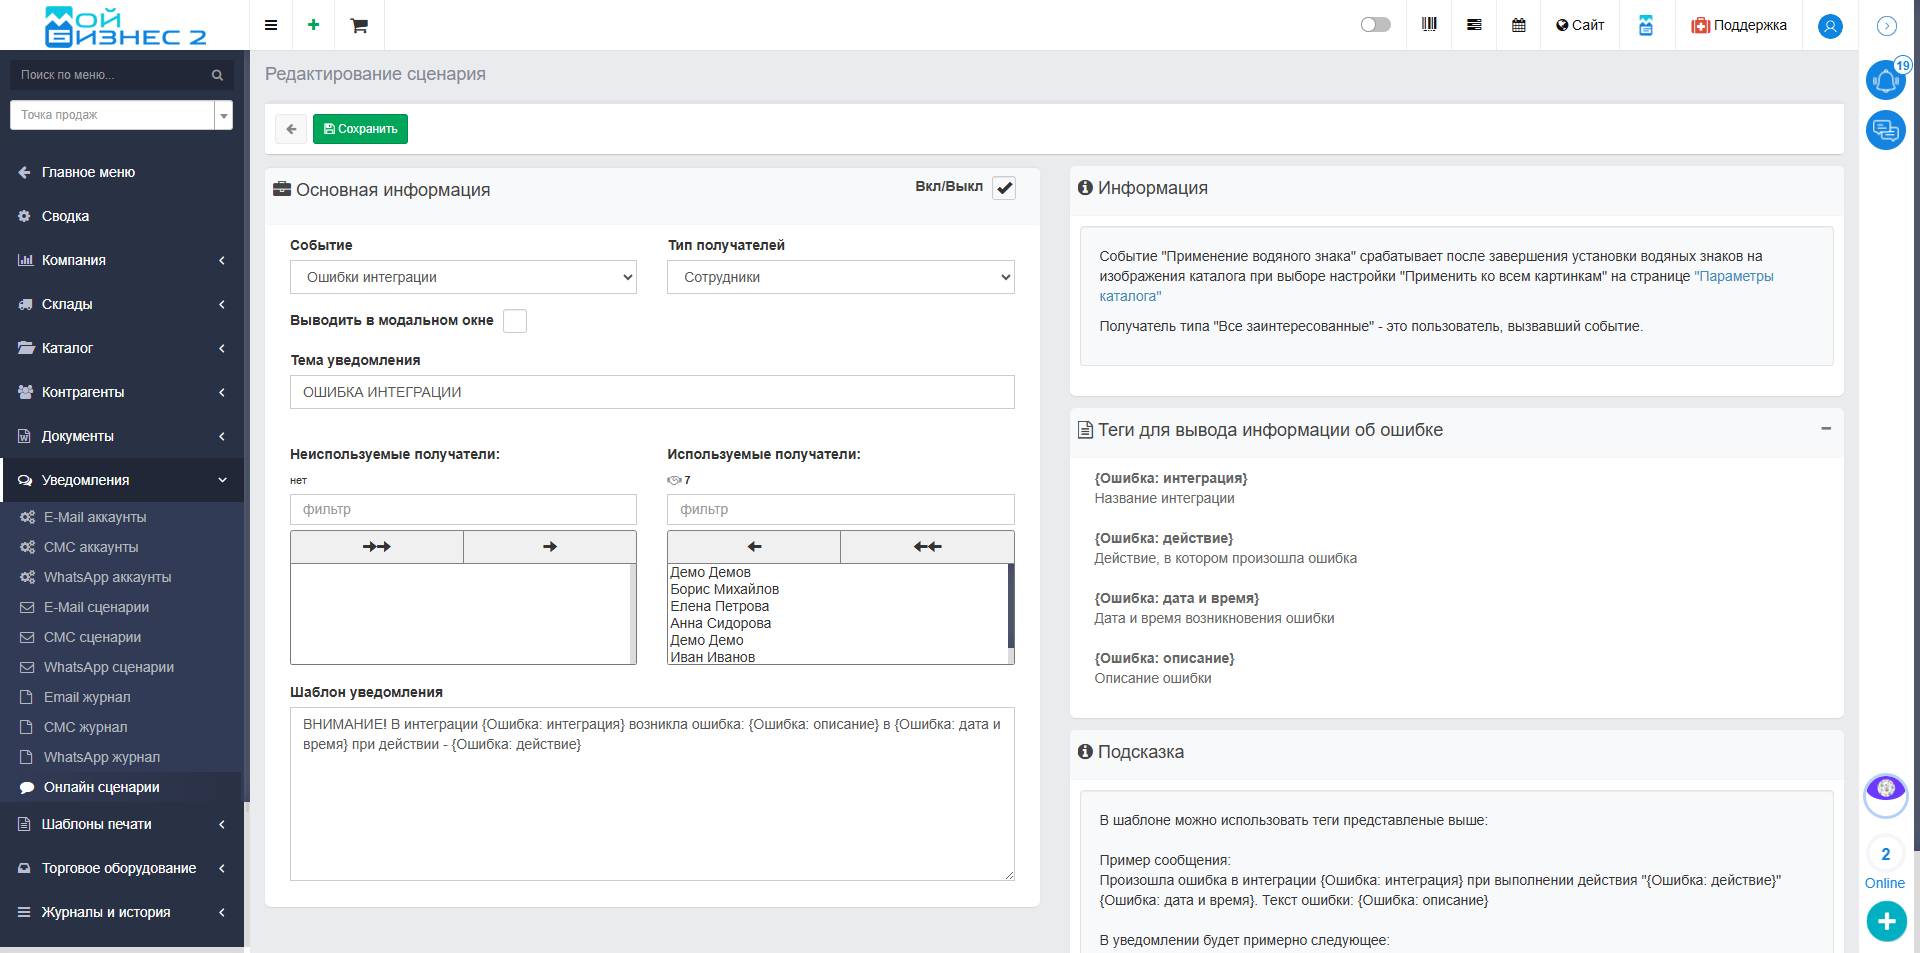Click the hamburger menu icon in top bar
Image resolution: width=1920 pixels, height=953 pixels.
point(271,25)
